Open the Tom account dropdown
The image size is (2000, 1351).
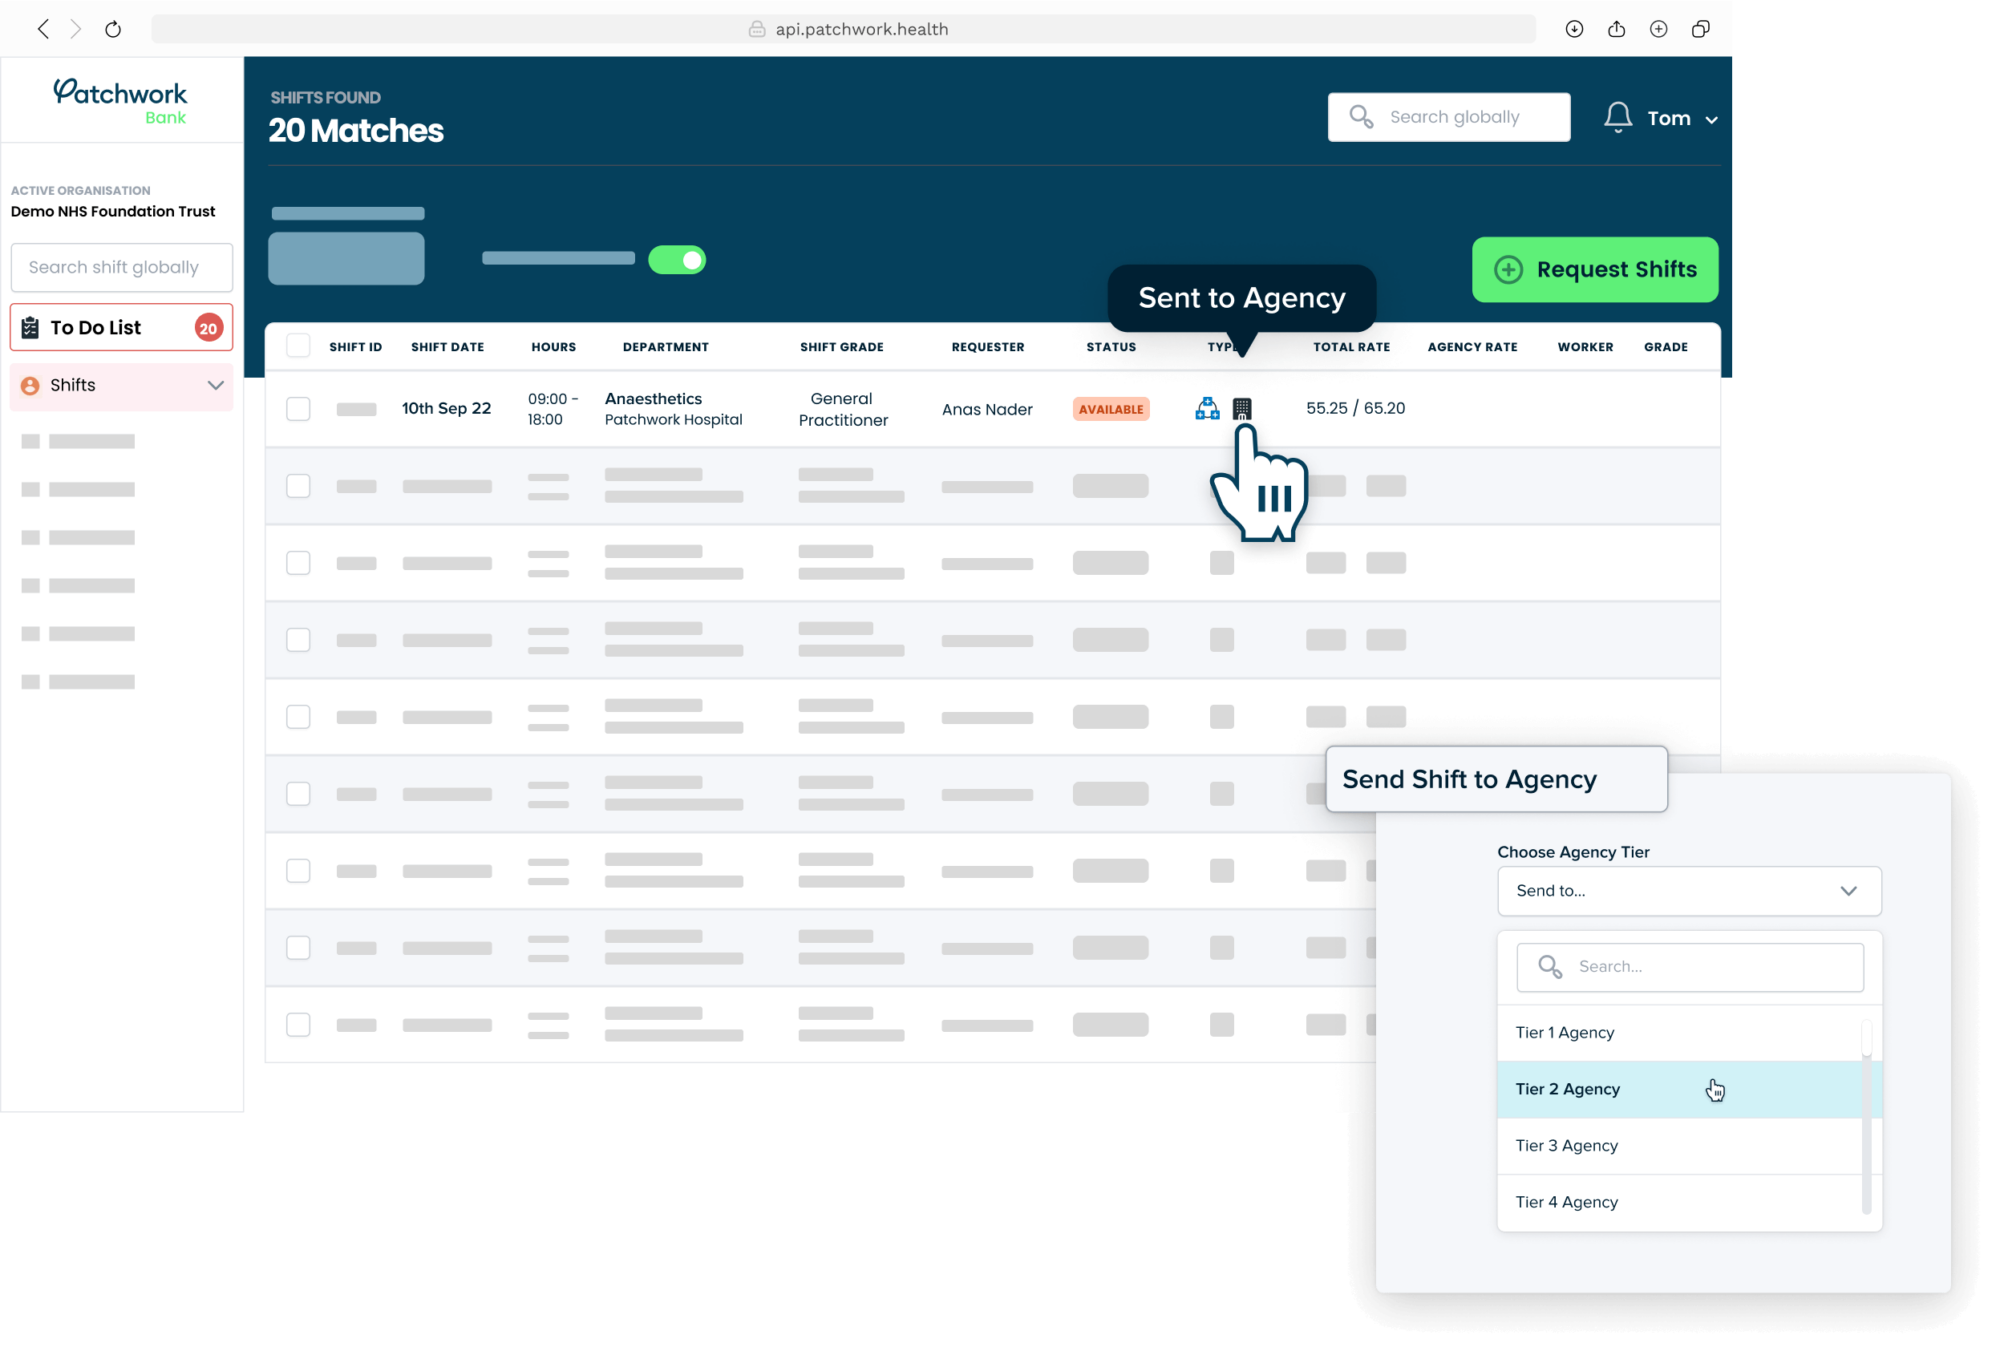pyautogui.click(x=1680, y=117)
